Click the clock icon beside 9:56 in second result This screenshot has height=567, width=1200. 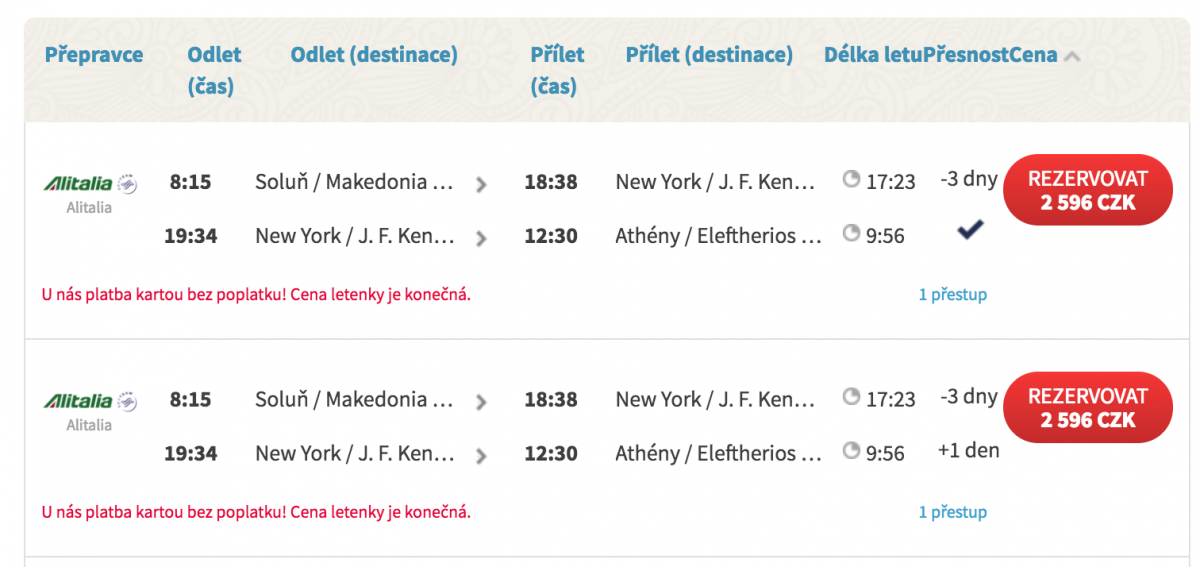851,451
